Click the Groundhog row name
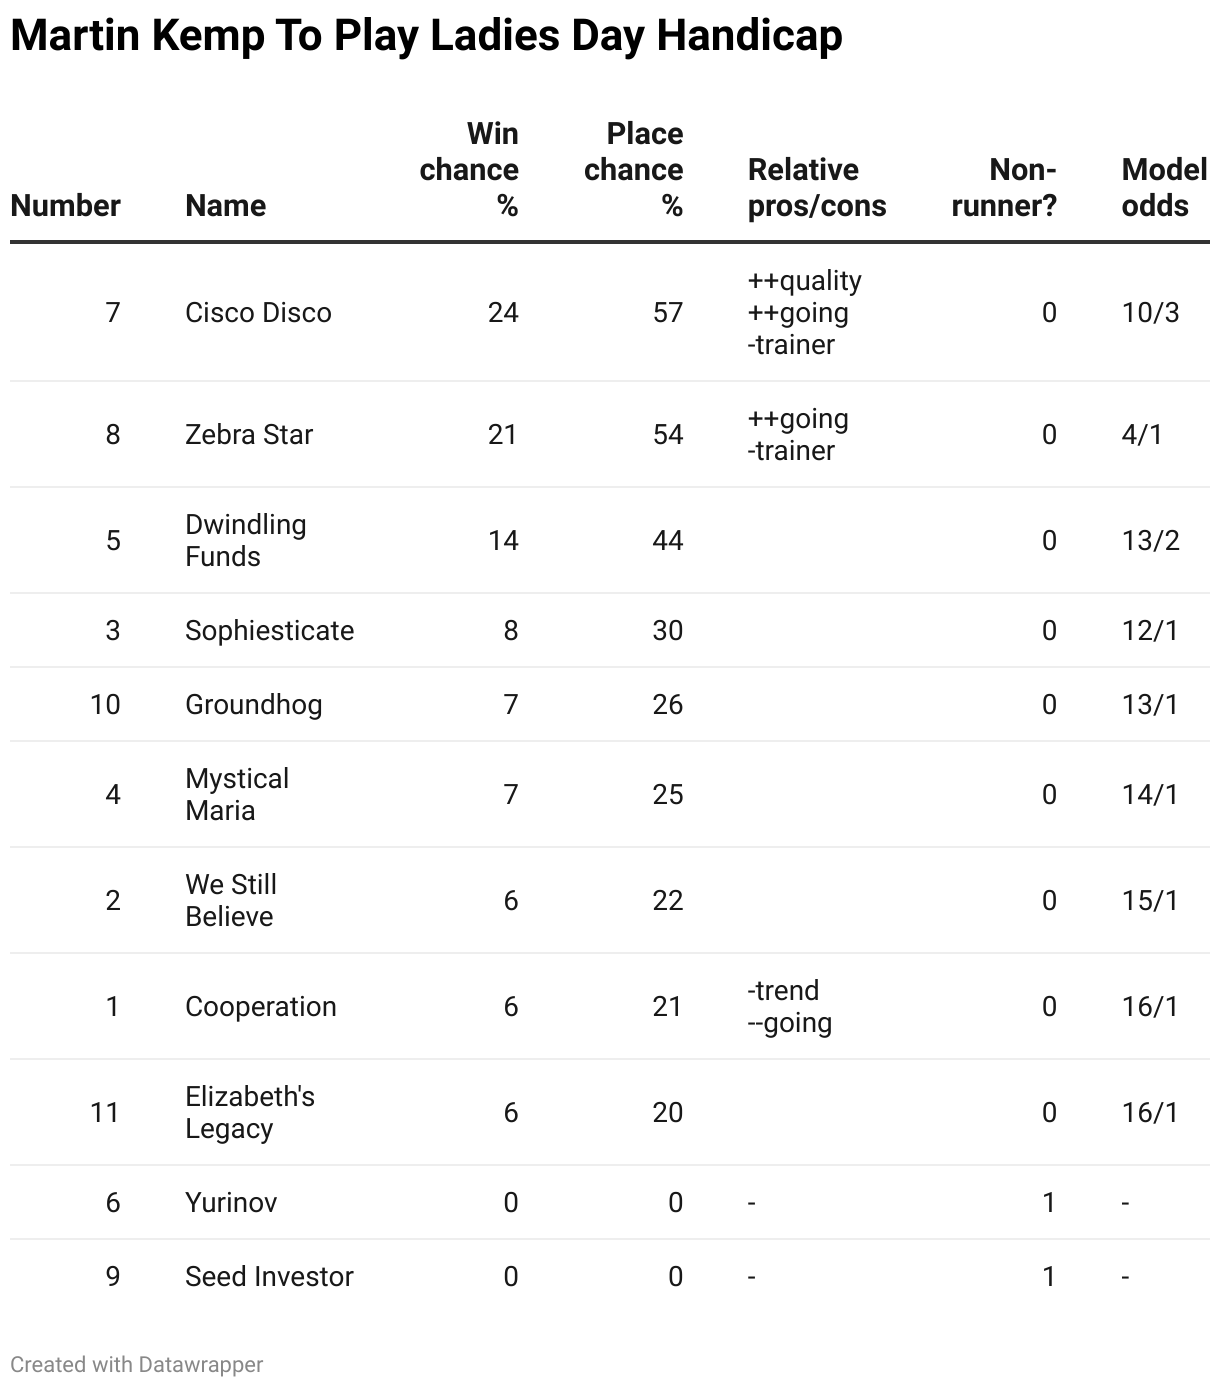The image size is (1220, 1388). (253, 705)
